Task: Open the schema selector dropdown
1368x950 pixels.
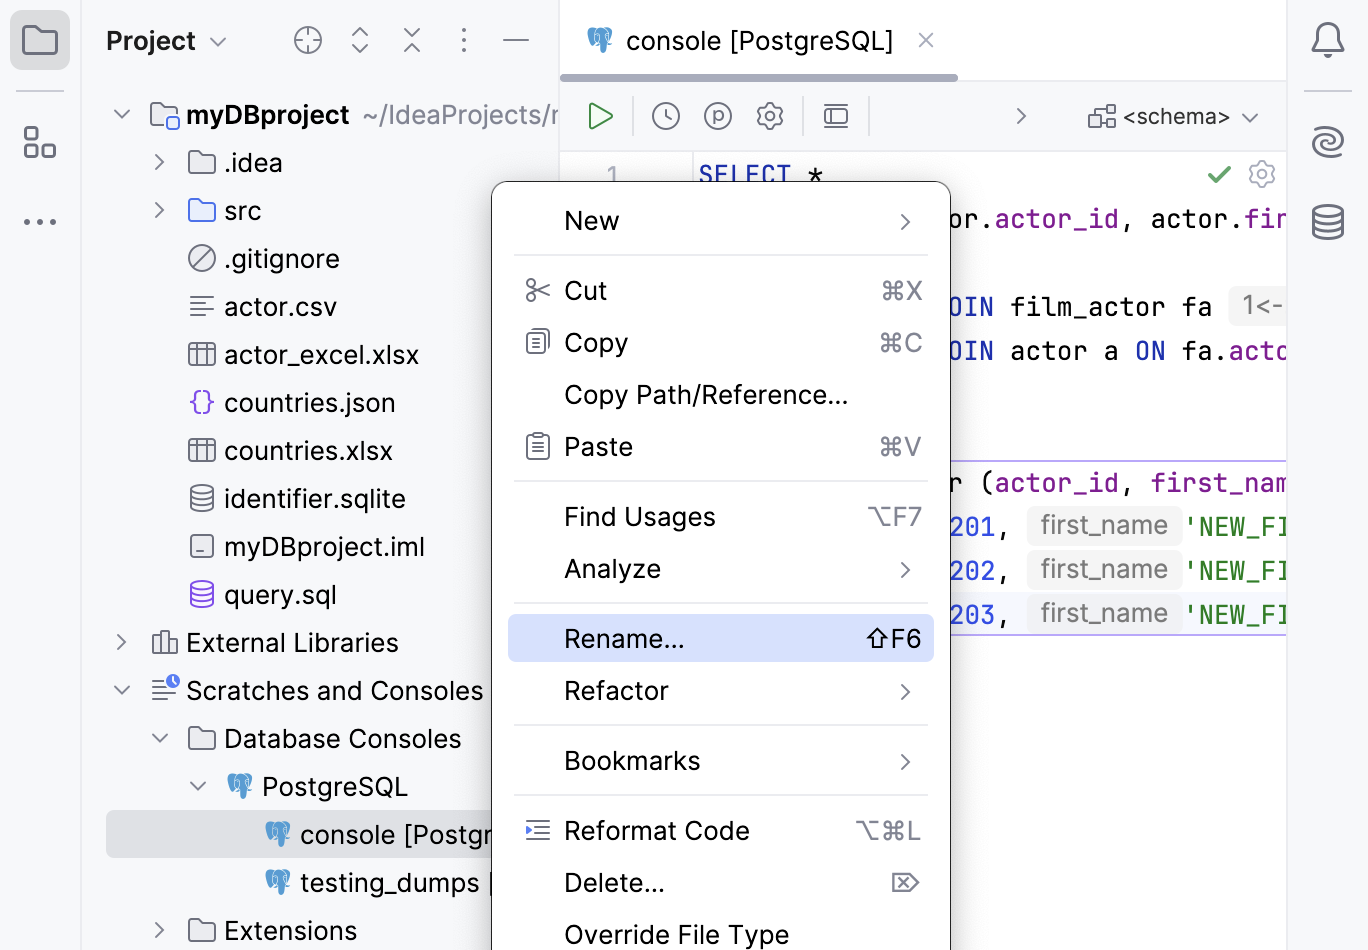Action: coord(1172,116)
